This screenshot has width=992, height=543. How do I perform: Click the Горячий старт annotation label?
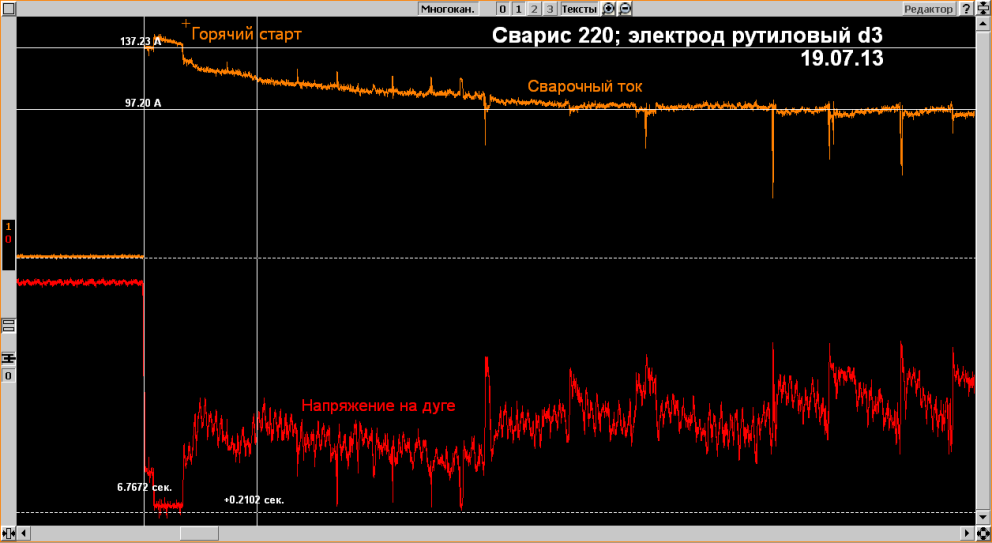[246, 34]
